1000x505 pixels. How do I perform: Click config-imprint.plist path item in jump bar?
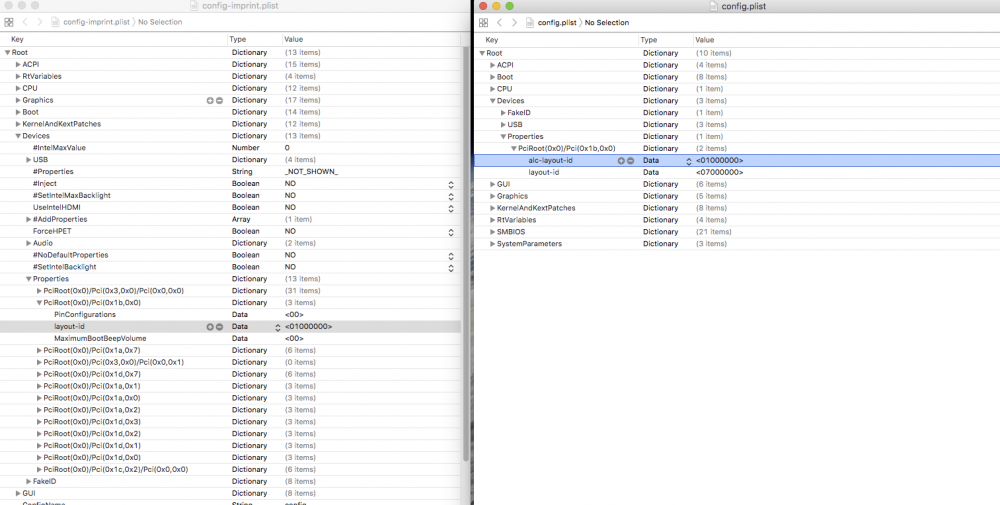pos(96,22)
